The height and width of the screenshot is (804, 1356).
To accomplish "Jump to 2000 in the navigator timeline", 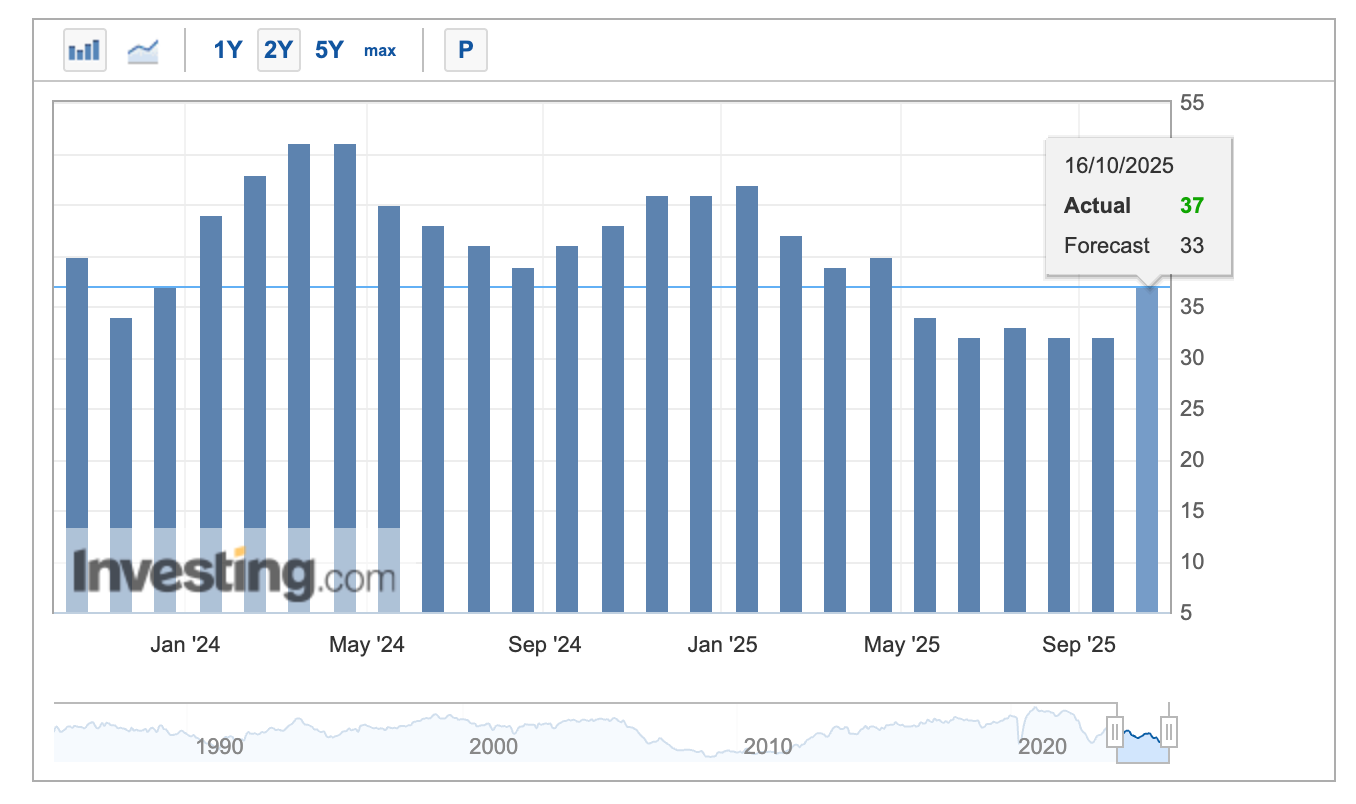I will coord(493,746).
